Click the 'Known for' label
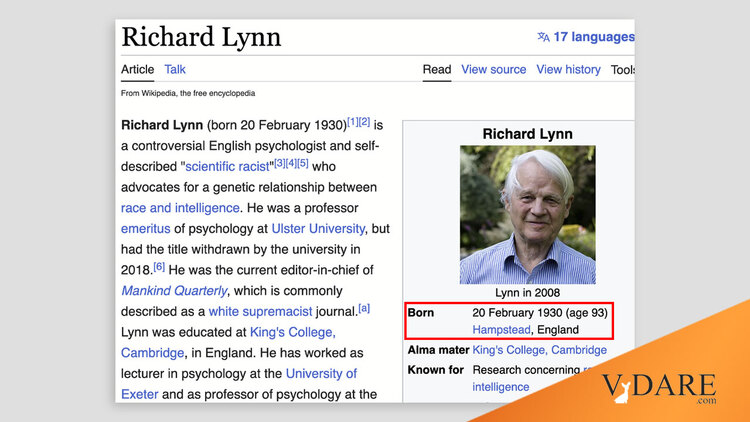The image size is (750, 422). 436,370
